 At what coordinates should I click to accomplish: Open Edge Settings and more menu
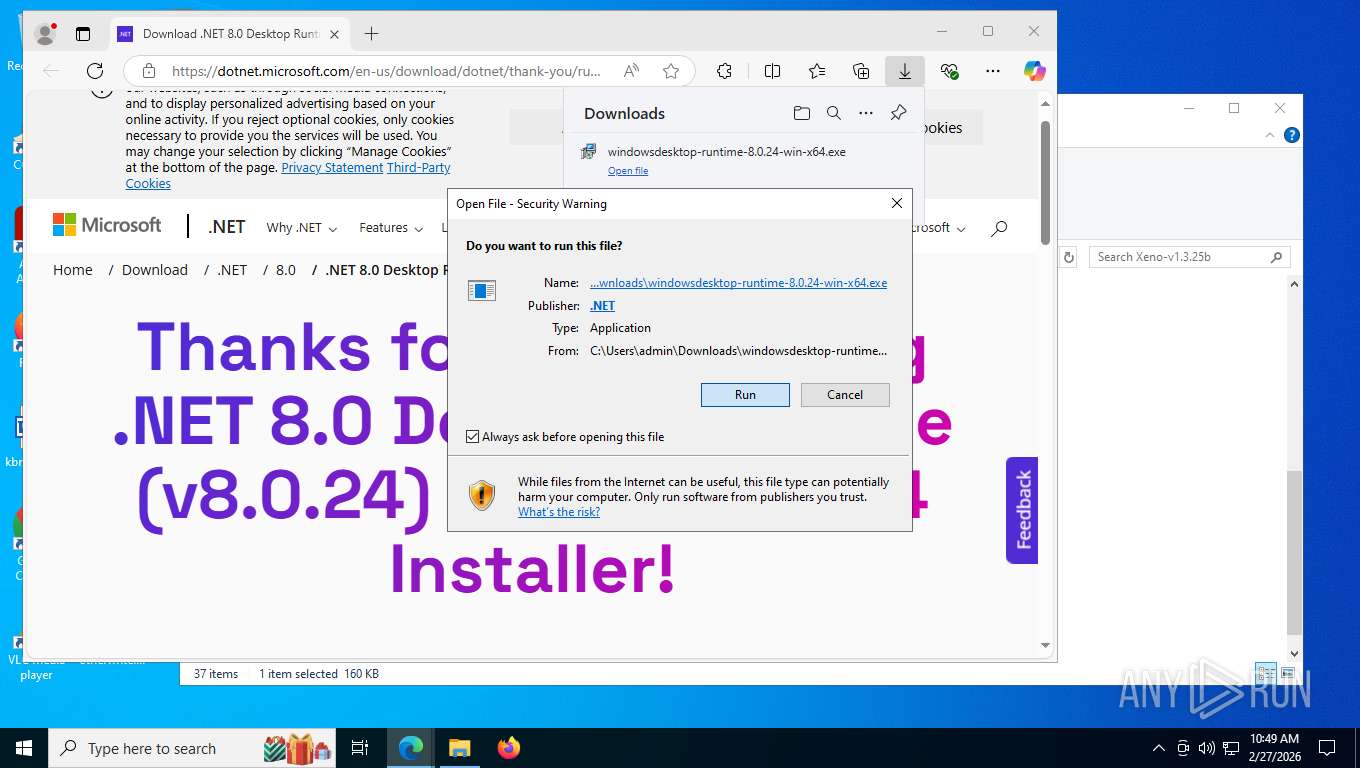coord(993,71)
